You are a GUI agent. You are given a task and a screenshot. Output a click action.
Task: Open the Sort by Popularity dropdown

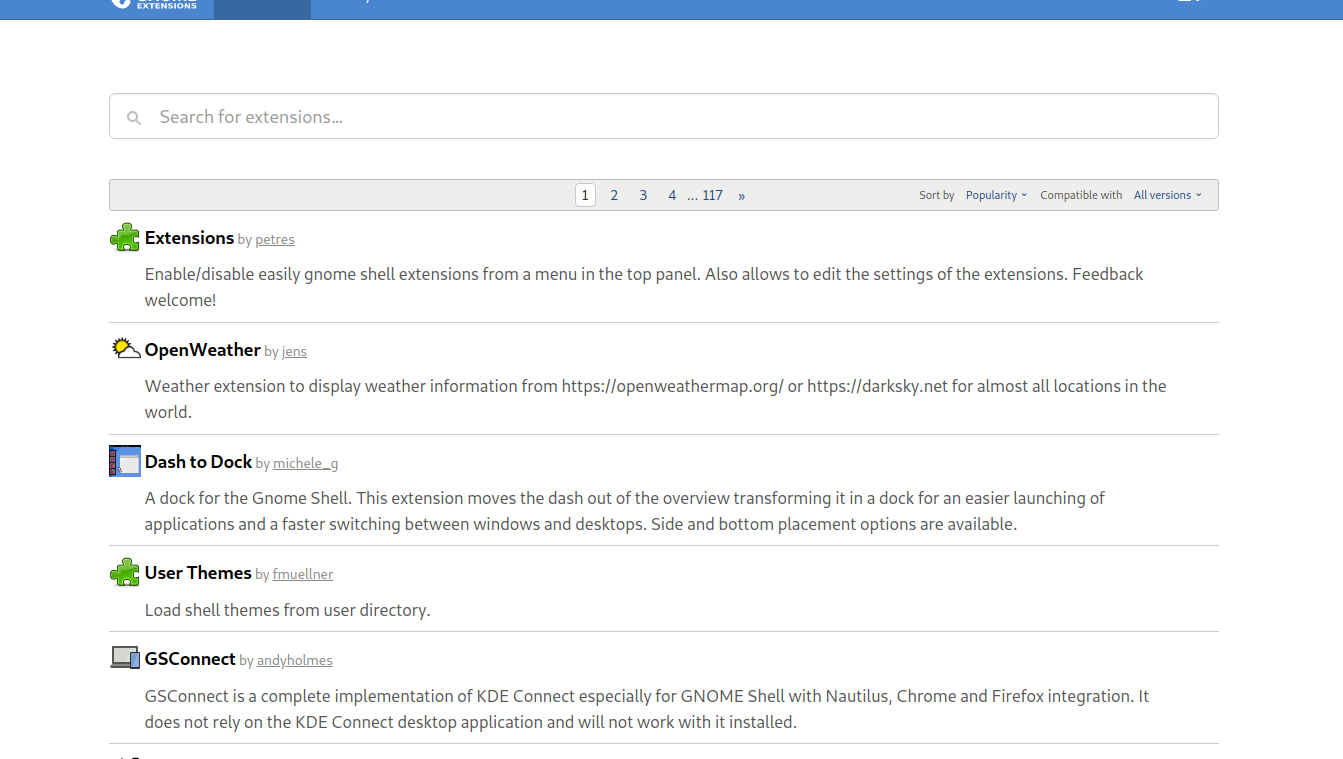(996, 195)
